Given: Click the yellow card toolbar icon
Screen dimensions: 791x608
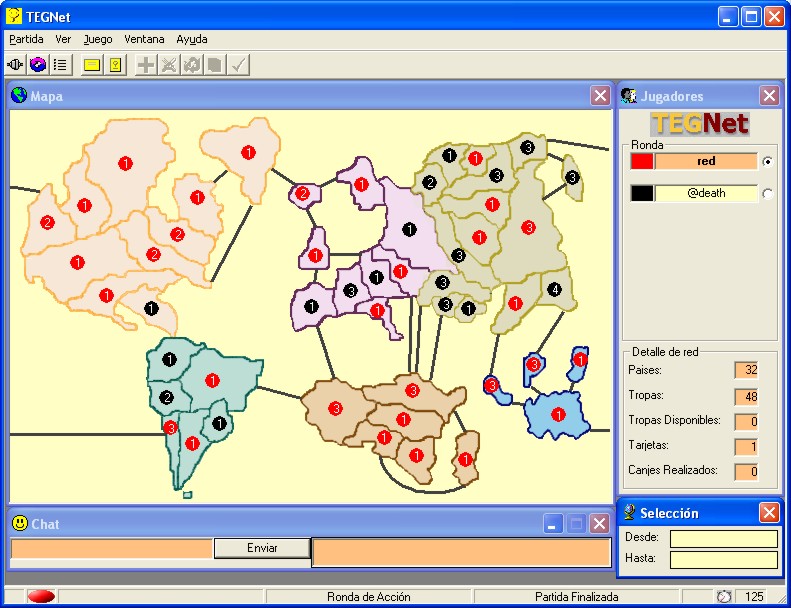Looking at the screenshot, I should point(92,65).
